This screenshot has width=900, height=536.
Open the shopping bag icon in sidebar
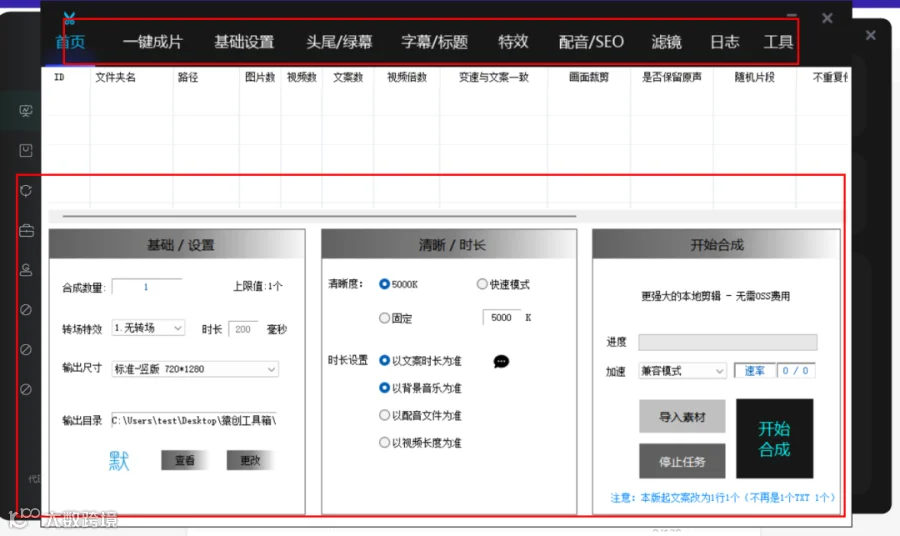tap(26, 150)
